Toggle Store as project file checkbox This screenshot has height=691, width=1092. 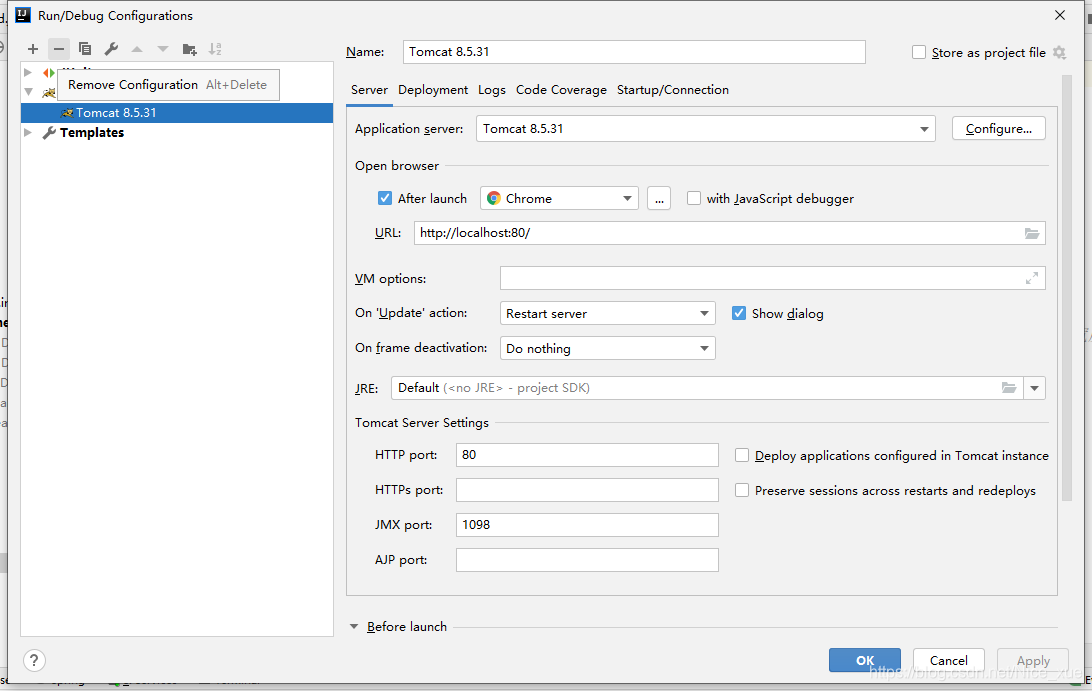tap(919, 52)
